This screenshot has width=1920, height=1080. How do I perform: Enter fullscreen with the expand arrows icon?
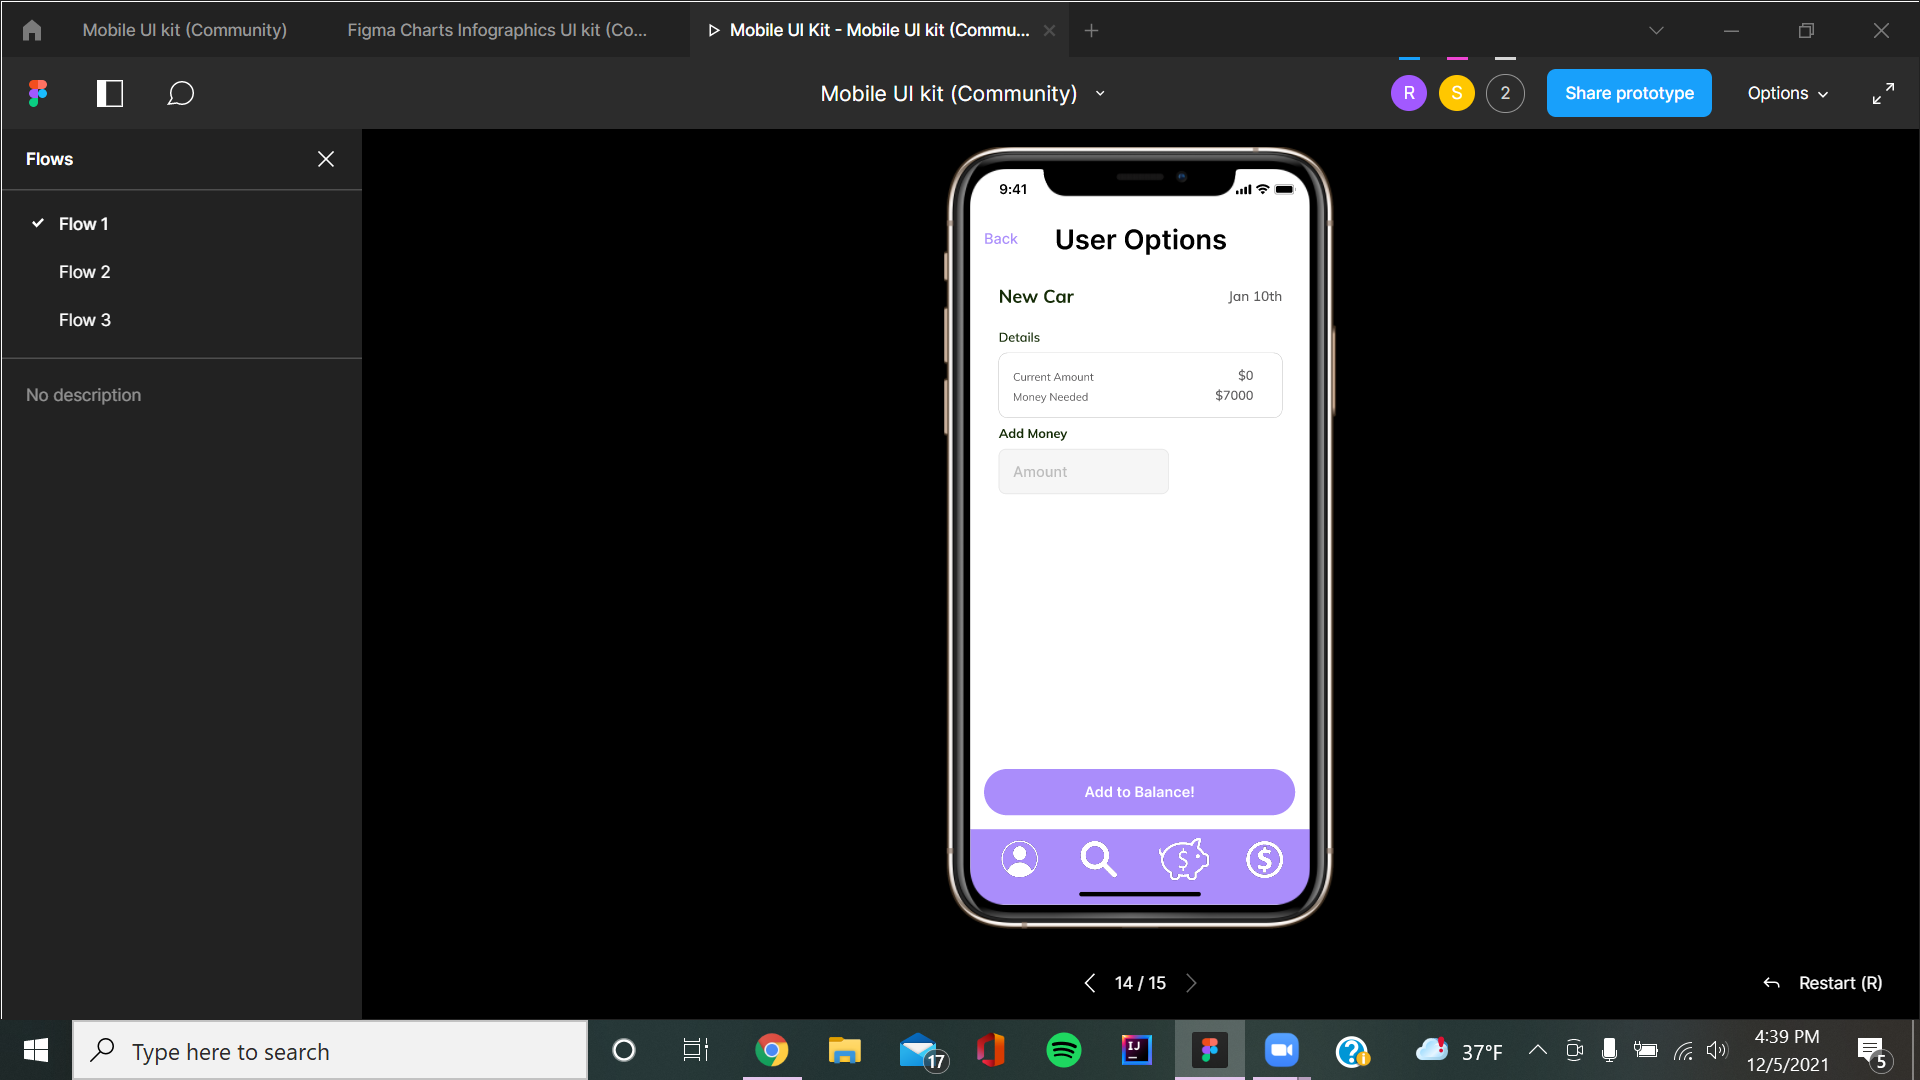(1883, 93)
